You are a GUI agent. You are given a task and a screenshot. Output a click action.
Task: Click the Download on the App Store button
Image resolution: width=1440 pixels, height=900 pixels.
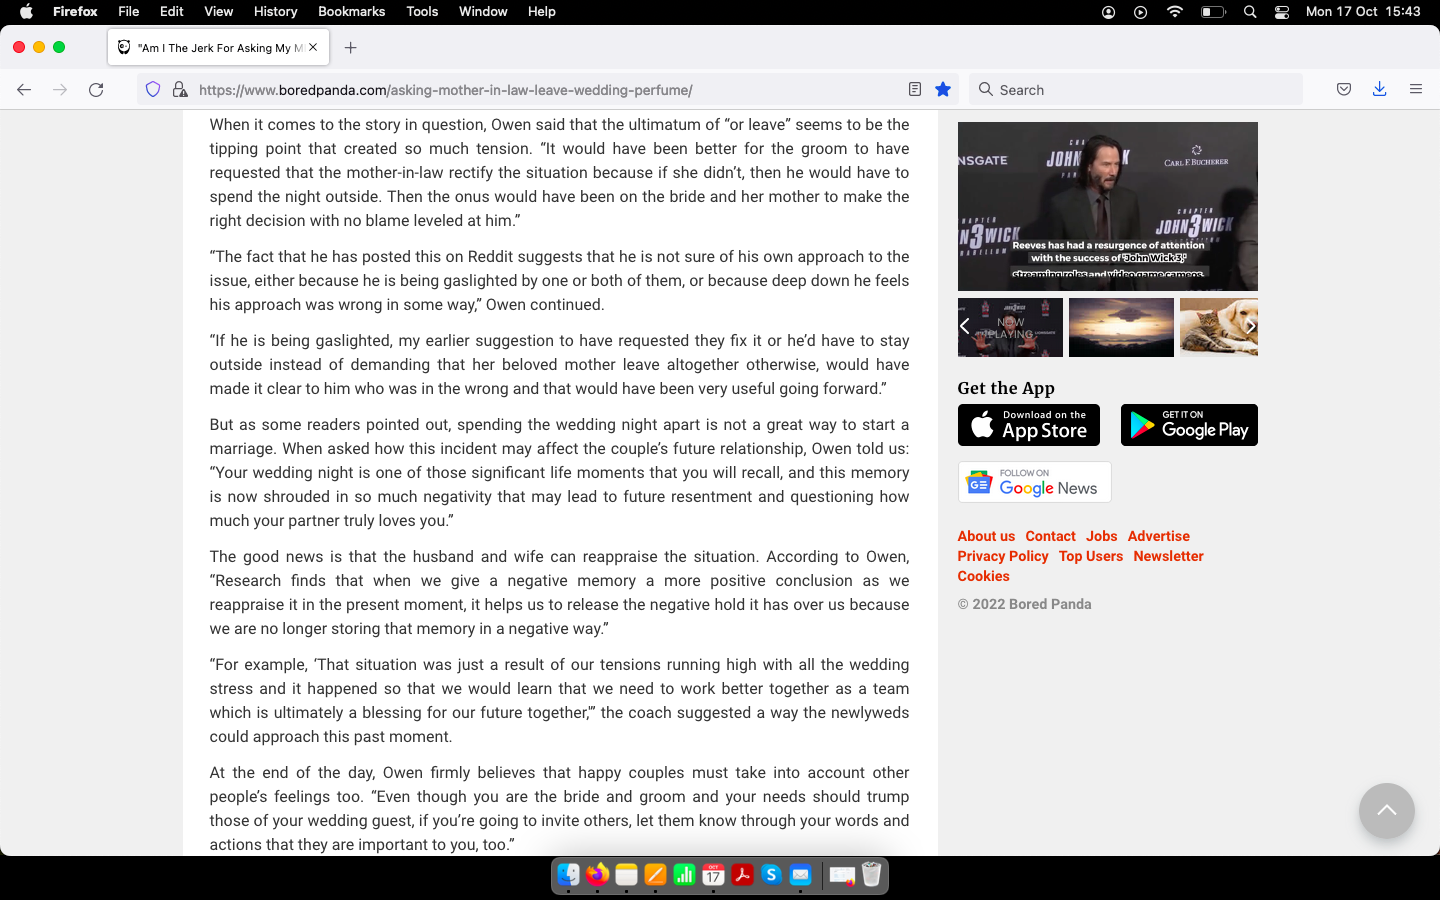1028,425
